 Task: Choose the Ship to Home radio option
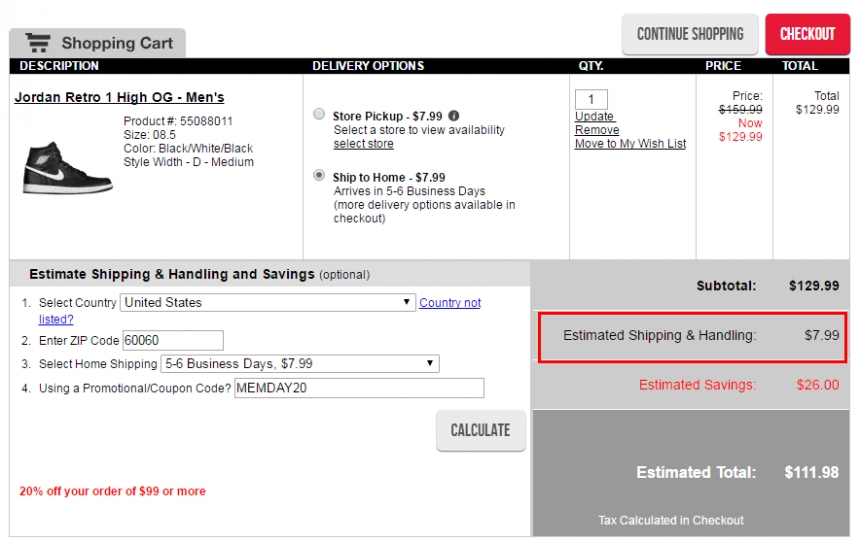[x=319, y=175]
